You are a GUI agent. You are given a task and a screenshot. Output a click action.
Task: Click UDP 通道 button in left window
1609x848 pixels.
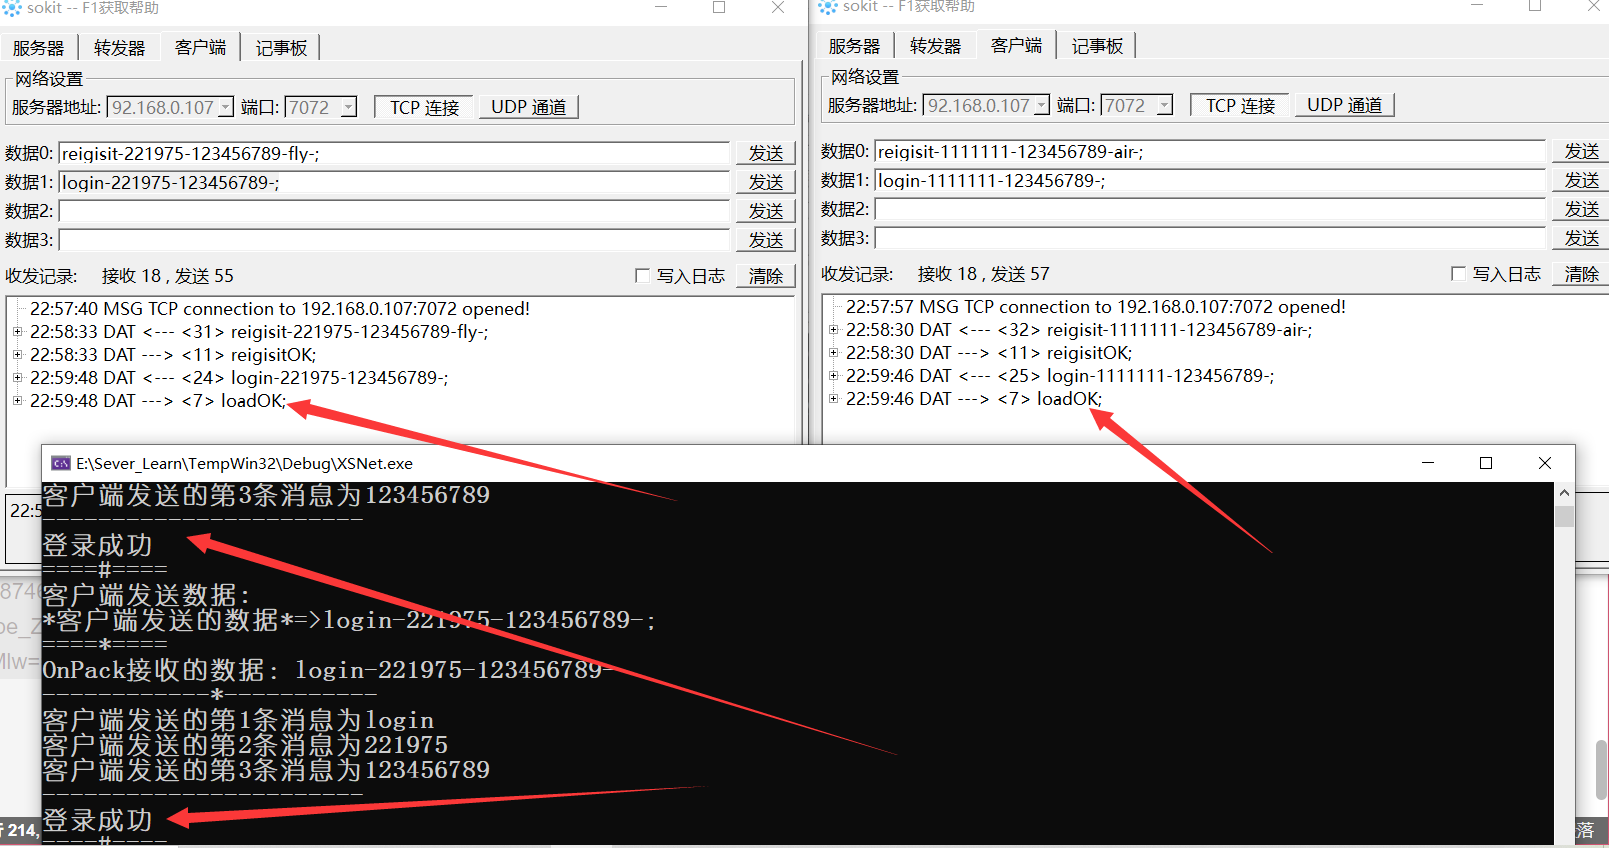pyautogui.click(x=528, y=107)
